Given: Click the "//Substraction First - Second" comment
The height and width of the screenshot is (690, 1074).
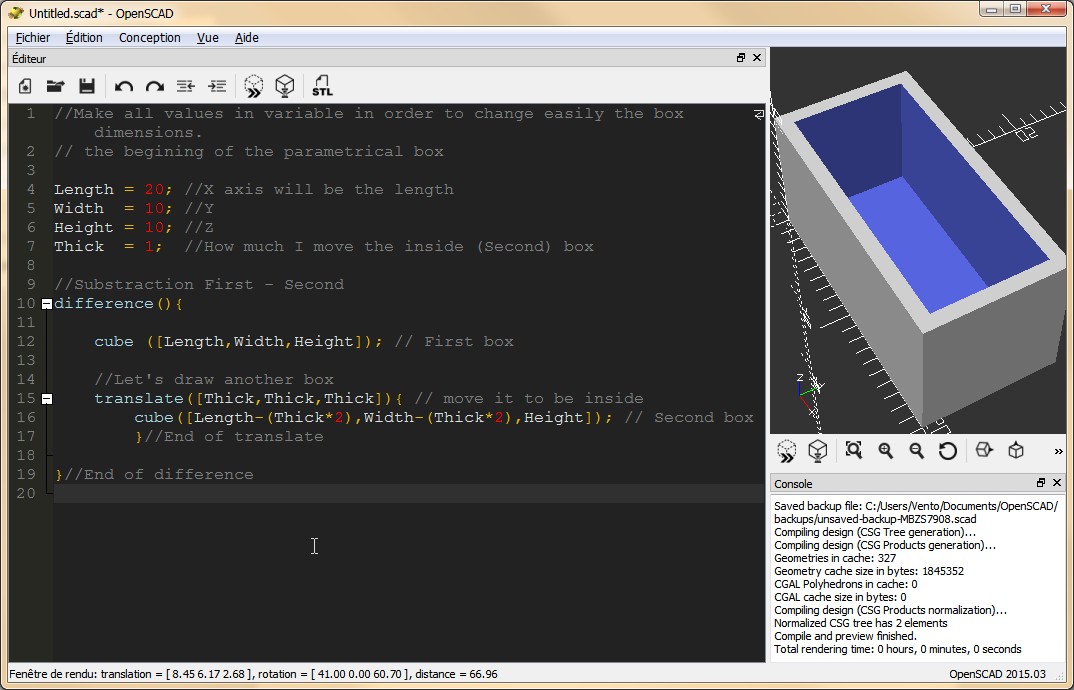Looking at the screenshot, I should coord(199,284).
